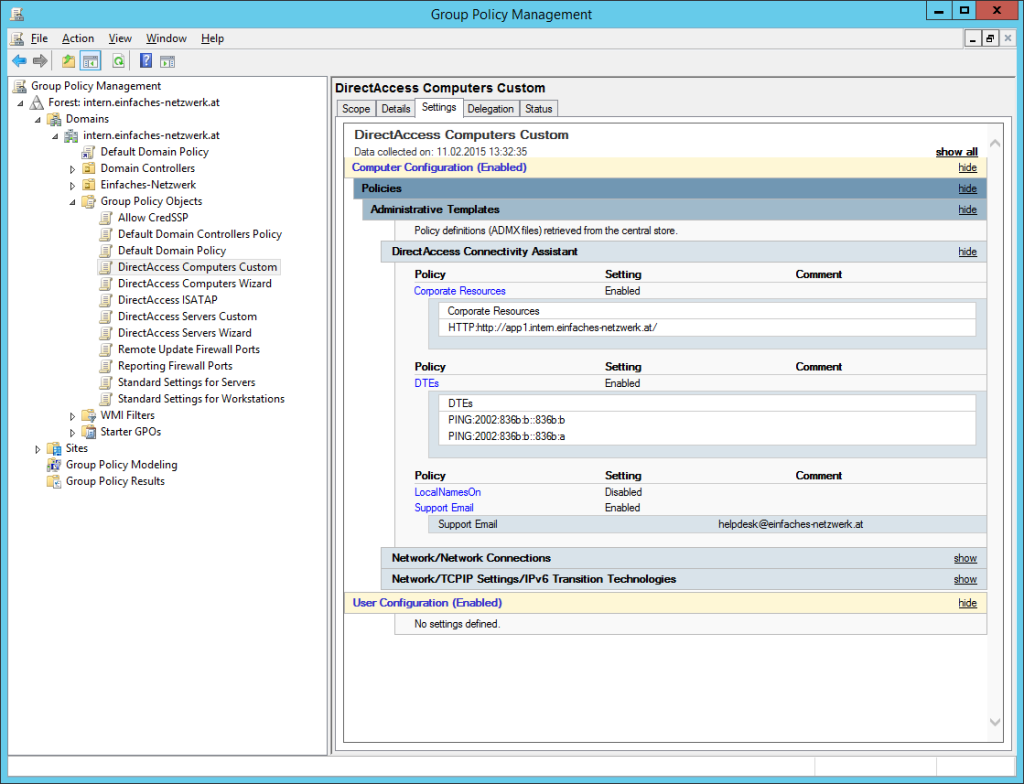Click the rightmost toolbar icon after Help
The width and height of the screenshot is (1024, 784).
pos(168,61)
